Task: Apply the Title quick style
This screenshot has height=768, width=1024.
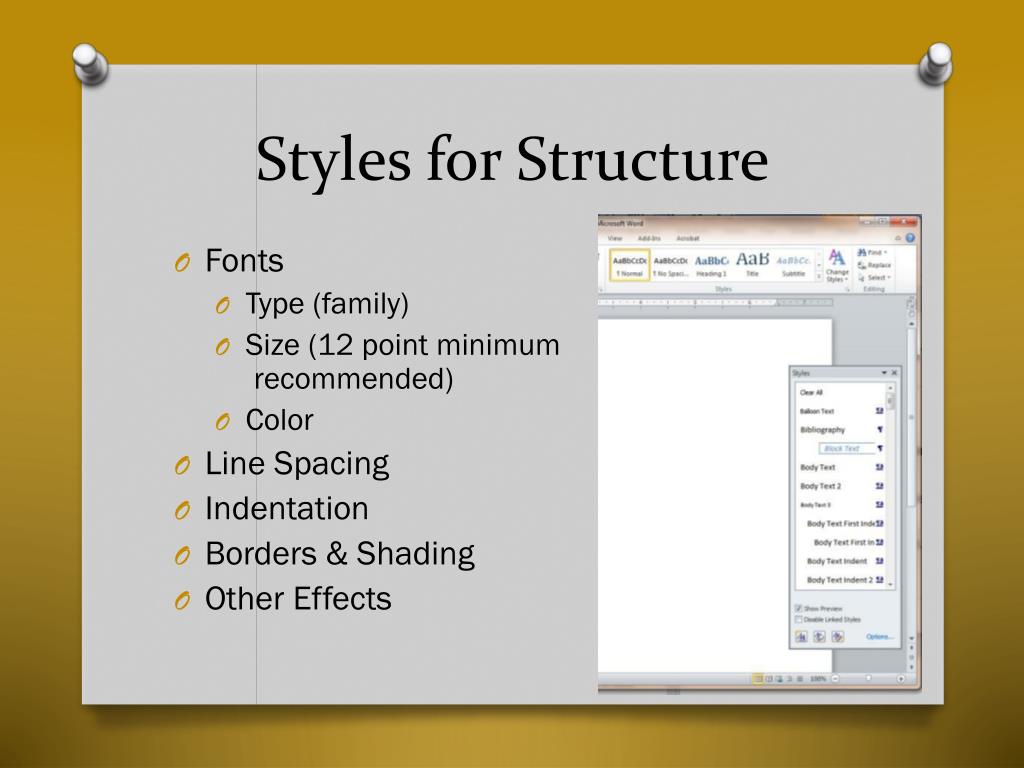Action: pyautogui.click(x=752, y=265)
